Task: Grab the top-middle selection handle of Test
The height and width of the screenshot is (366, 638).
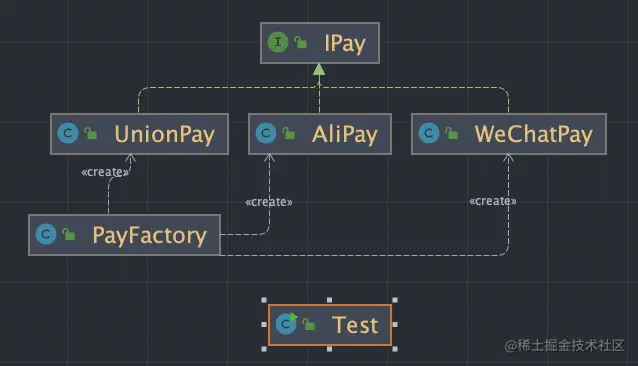Action: [330, 300]
